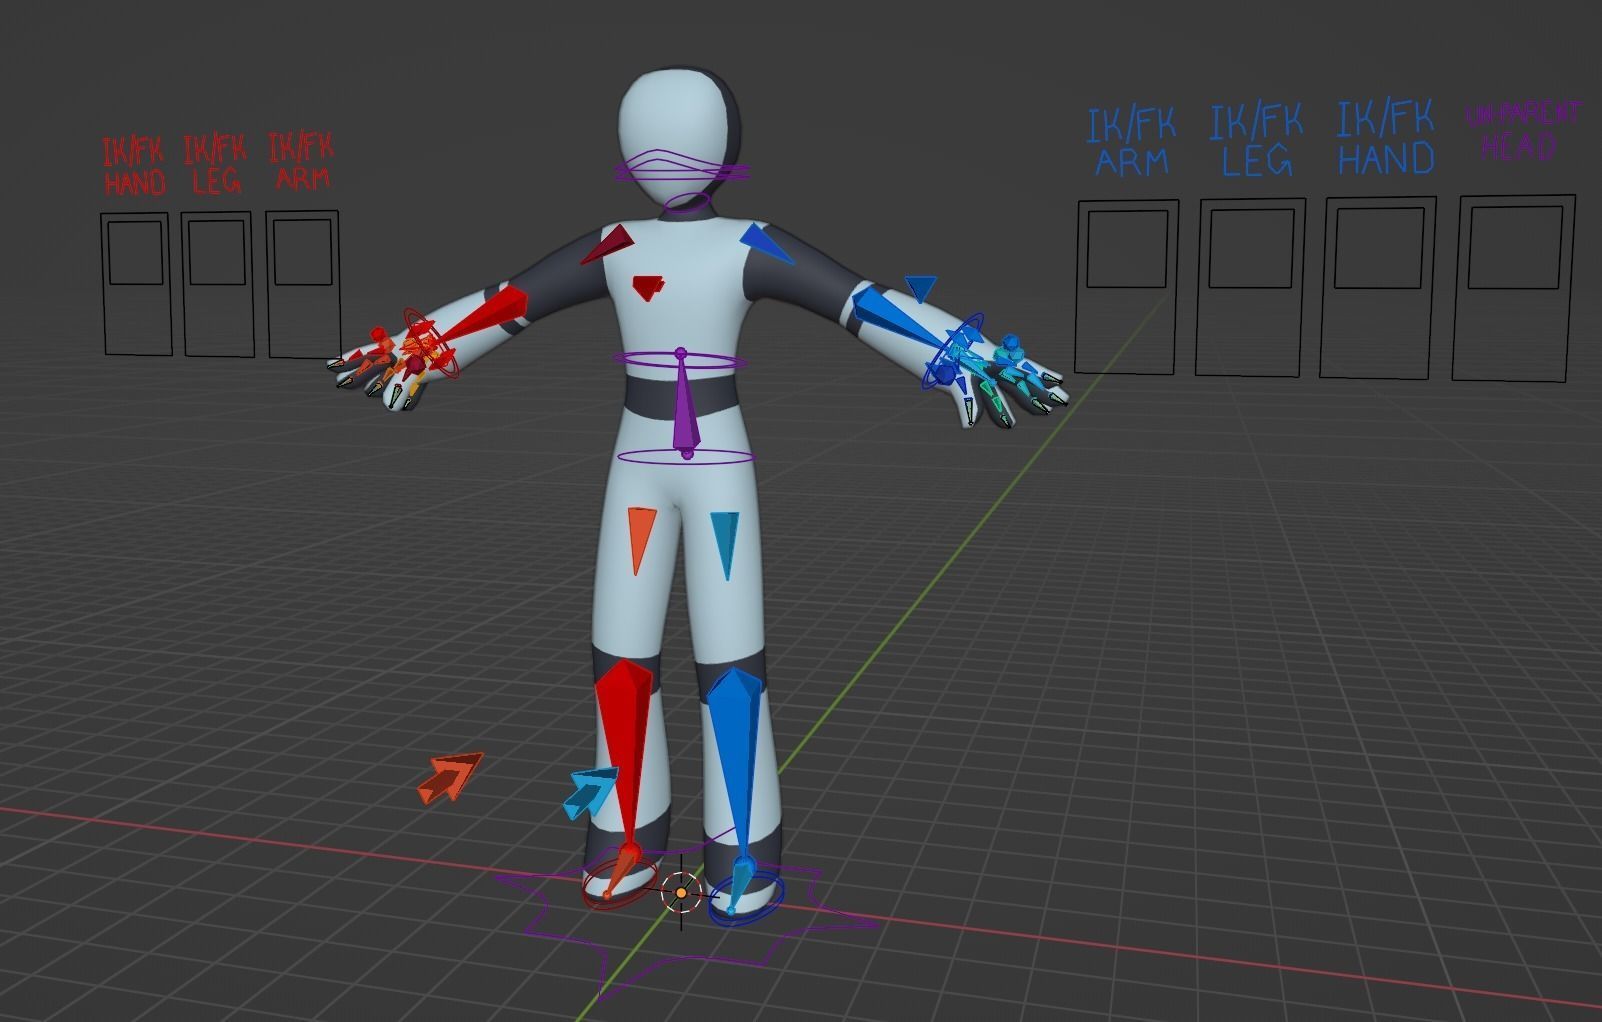Click slider handle under blue IK/FK ARM
Screen dimensions: 1602x1022
point(1128,247)
